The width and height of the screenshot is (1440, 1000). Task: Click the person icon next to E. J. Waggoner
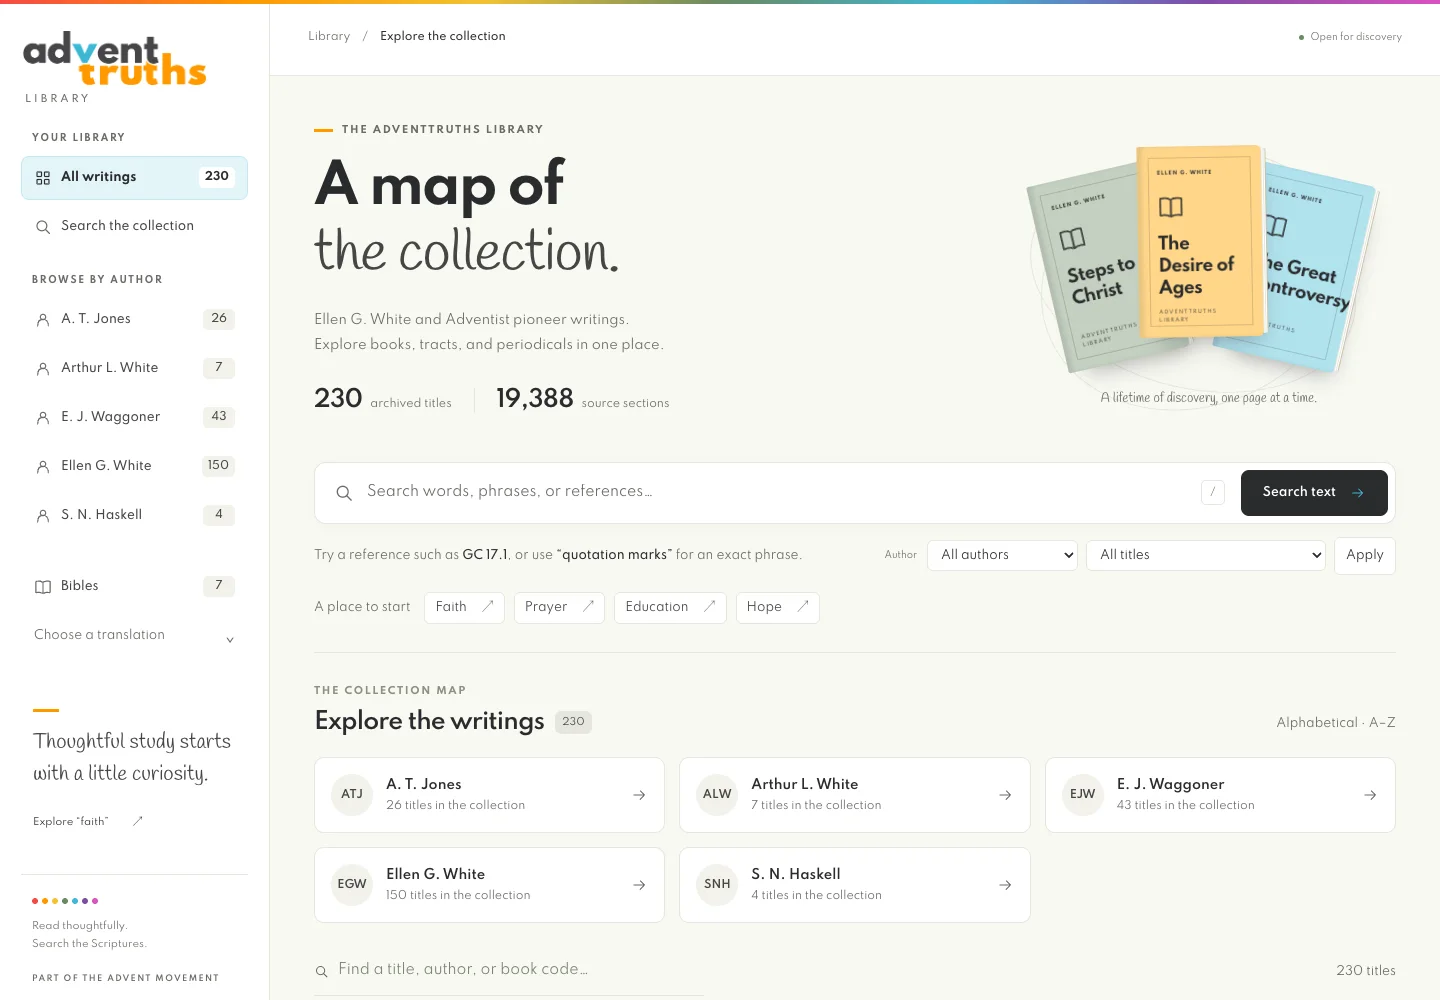coord(43,418)
